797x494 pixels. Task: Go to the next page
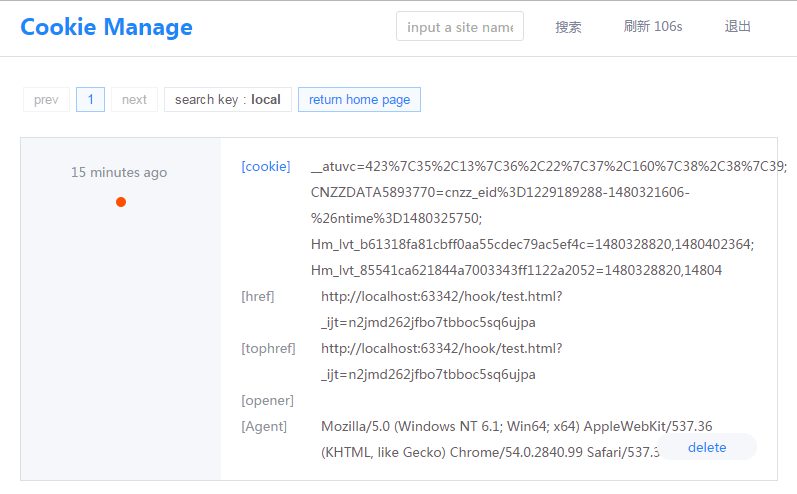(134, 100)
